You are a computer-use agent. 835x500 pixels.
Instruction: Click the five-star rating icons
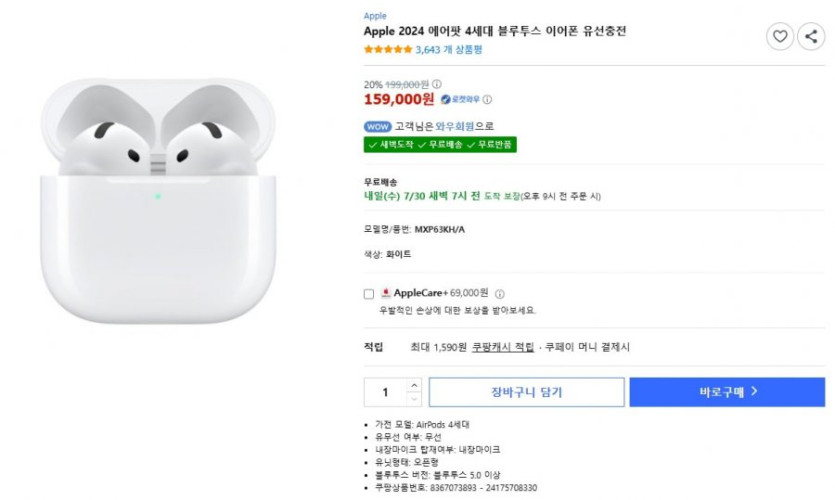[387, 49]
